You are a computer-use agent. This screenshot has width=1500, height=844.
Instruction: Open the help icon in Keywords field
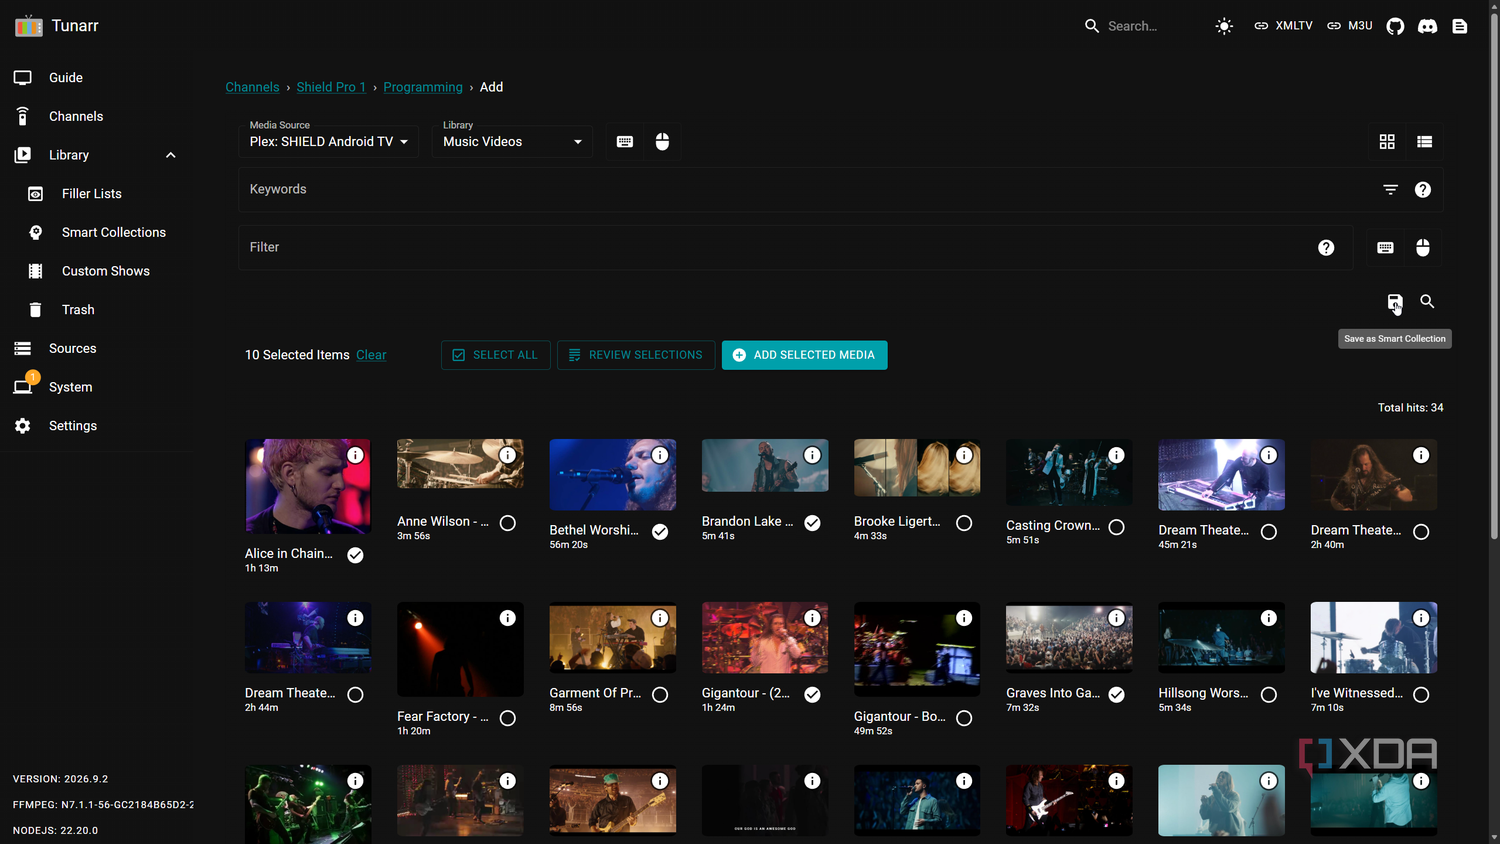1423,190
